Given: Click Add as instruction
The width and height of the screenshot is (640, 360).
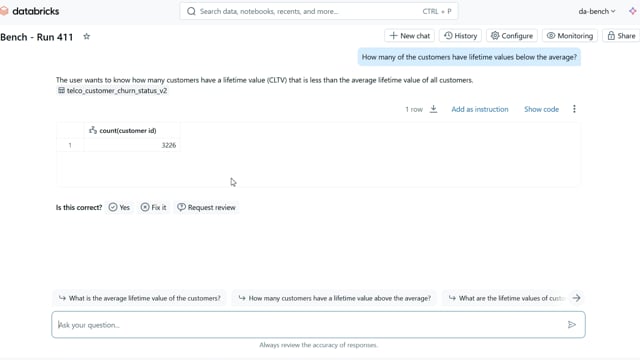Looking at the screenshot, I should tap(480, 109).
